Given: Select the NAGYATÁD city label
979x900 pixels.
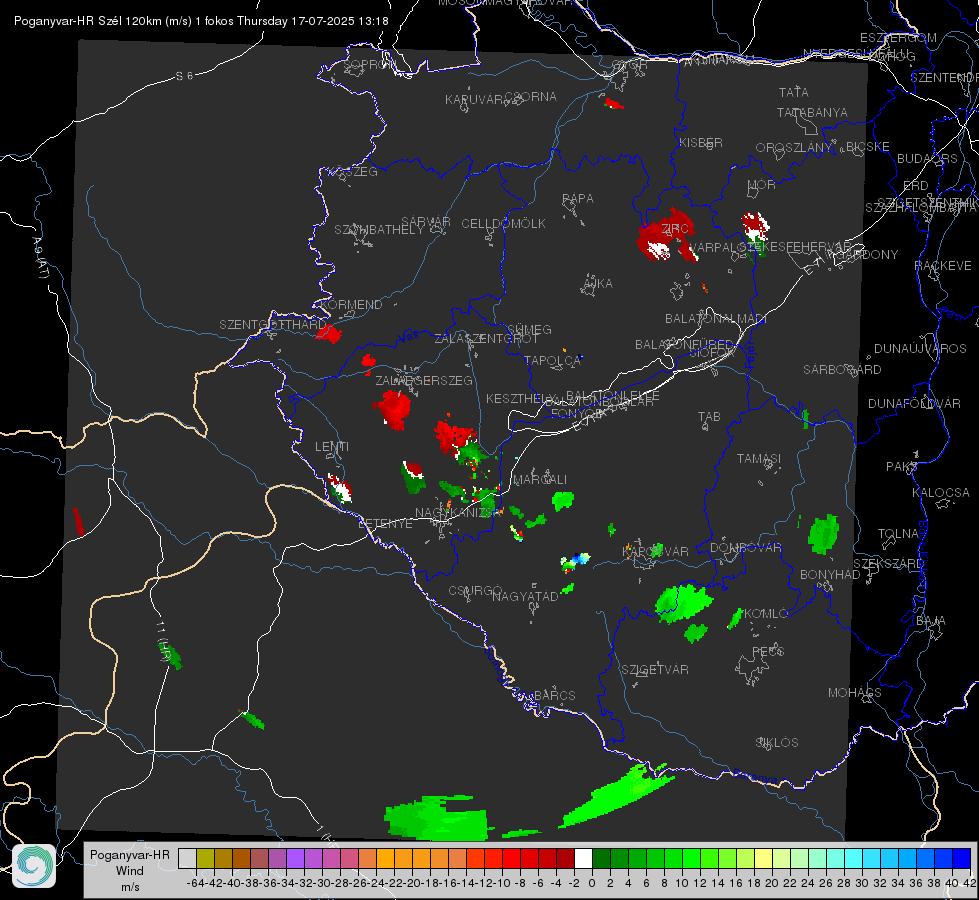Looking at the screenshot, I should [x=525, y=596].
